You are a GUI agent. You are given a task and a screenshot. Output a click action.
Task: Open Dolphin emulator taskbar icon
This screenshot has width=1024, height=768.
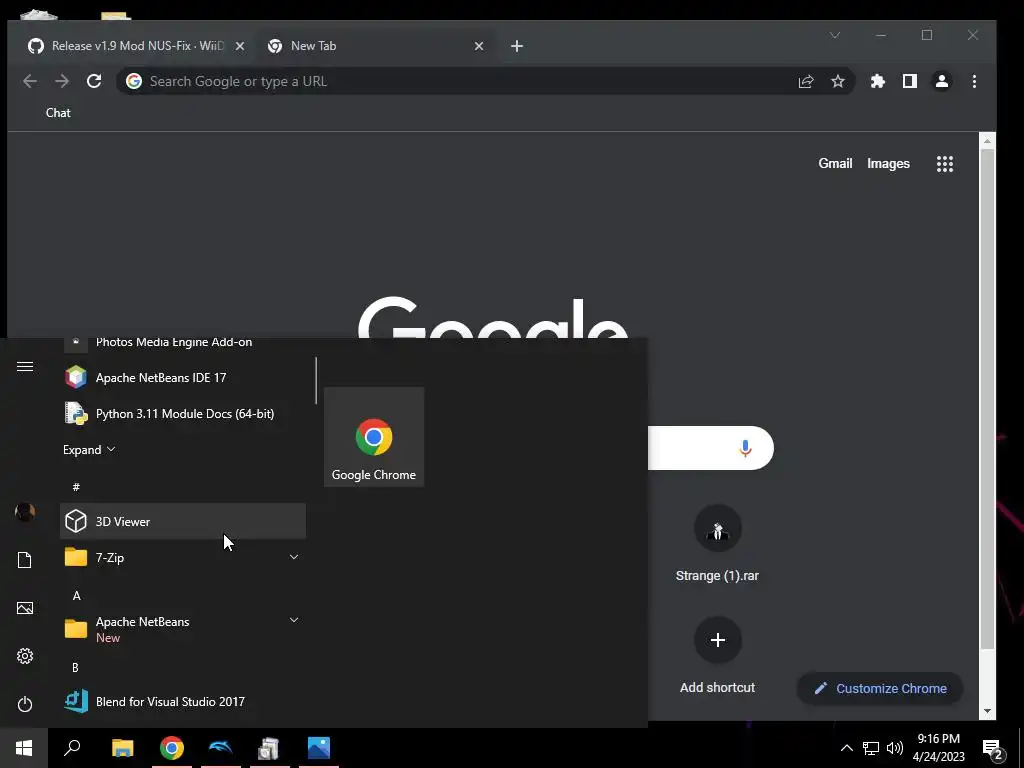point(221,748)
